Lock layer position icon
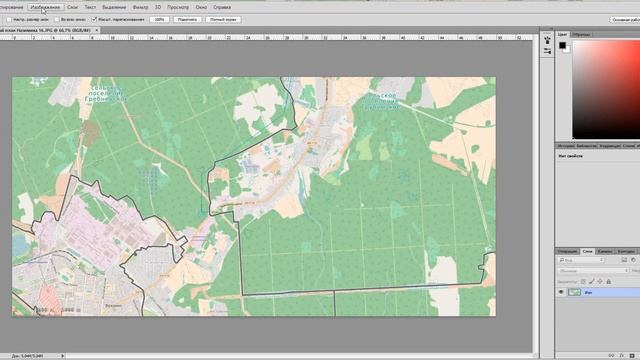 600,282
